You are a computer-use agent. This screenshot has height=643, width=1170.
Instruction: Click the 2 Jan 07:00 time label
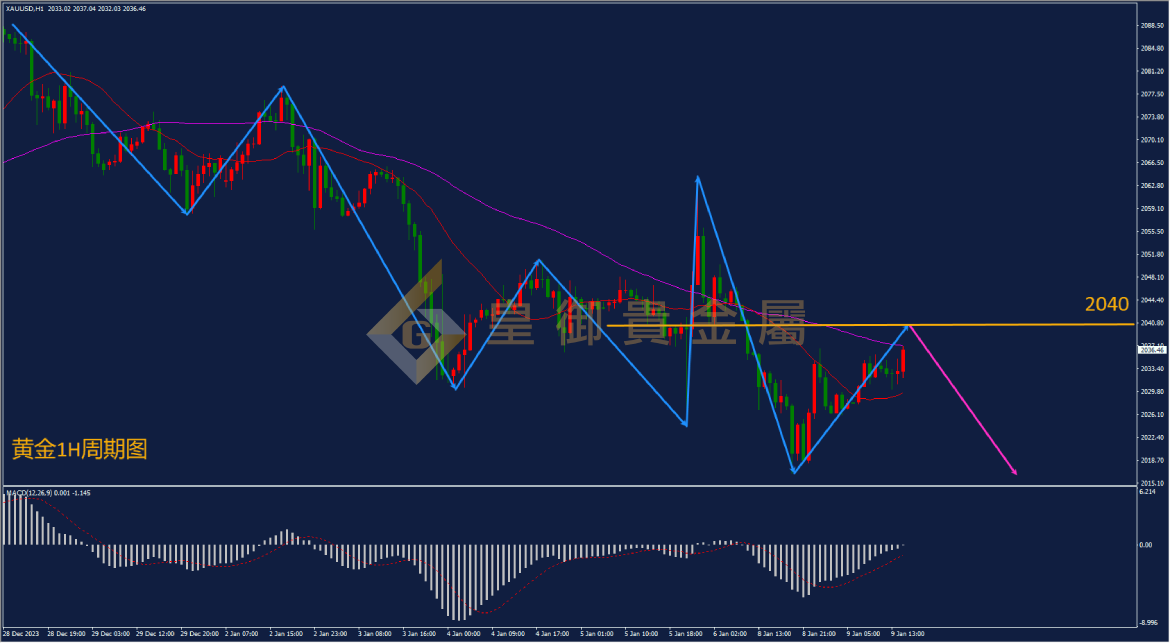[243, 634]
